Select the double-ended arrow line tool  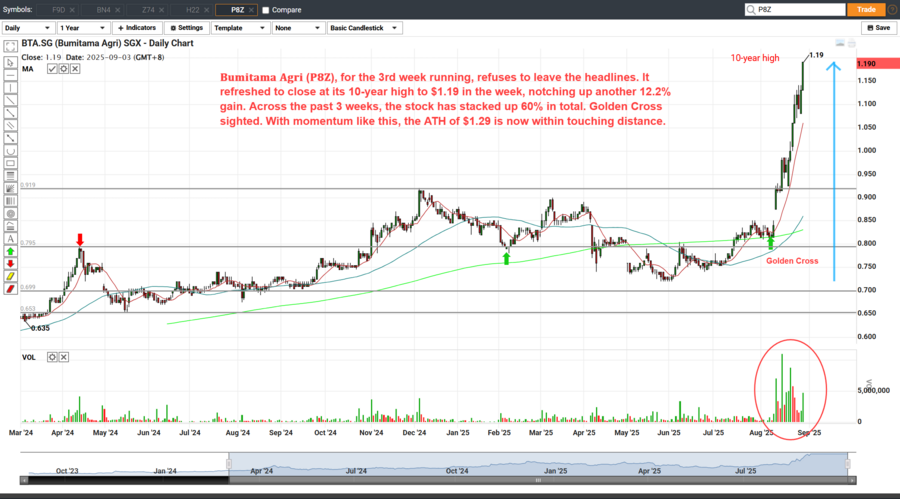pos(10,138)
